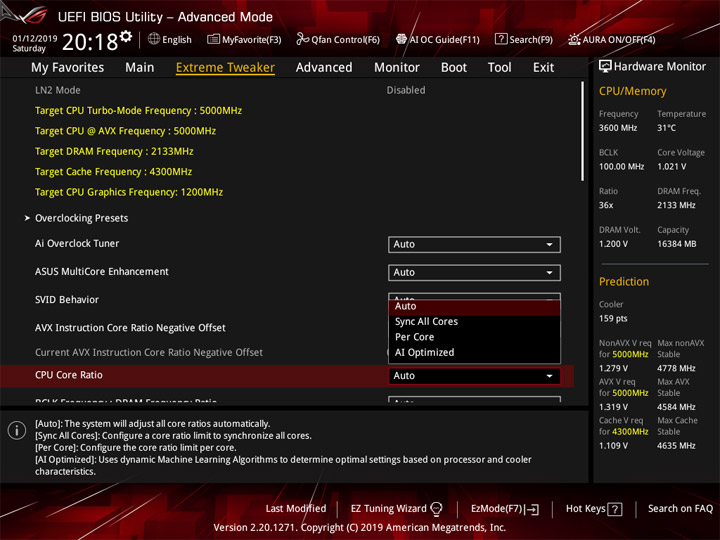Click 4635 MHz Max Cache value
The height and width of the screenshot is (540, 720).
pyautogui.click(x=676, y=446)
